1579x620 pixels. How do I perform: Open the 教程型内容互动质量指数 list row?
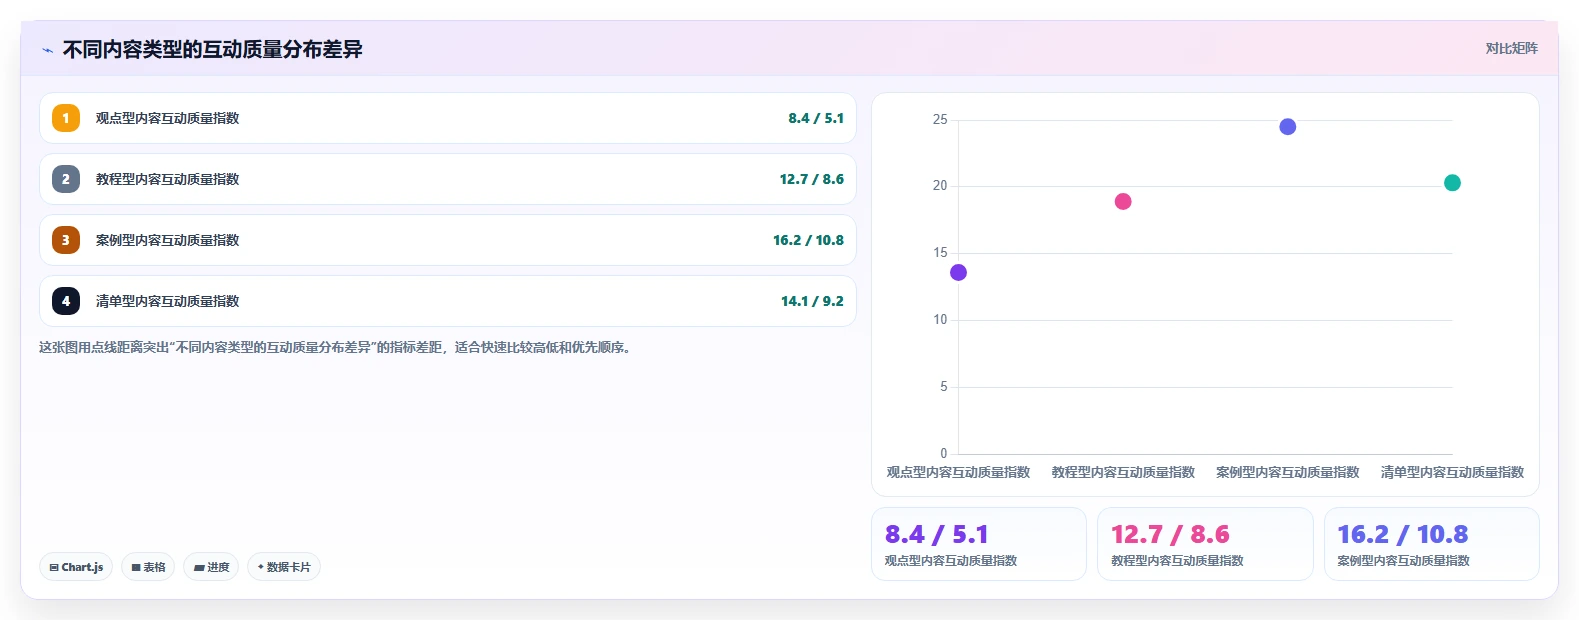click(448, 179)
